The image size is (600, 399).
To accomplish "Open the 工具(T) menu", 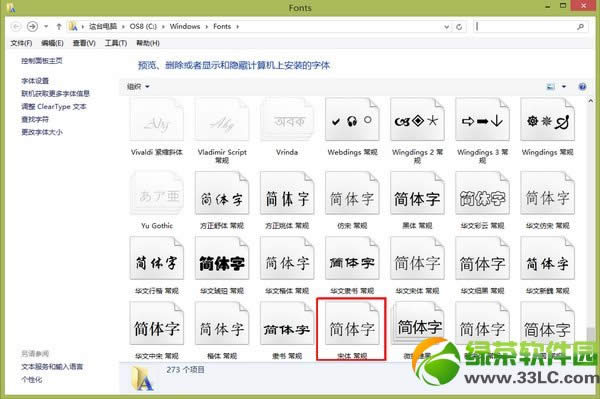I will coord(116,43).
